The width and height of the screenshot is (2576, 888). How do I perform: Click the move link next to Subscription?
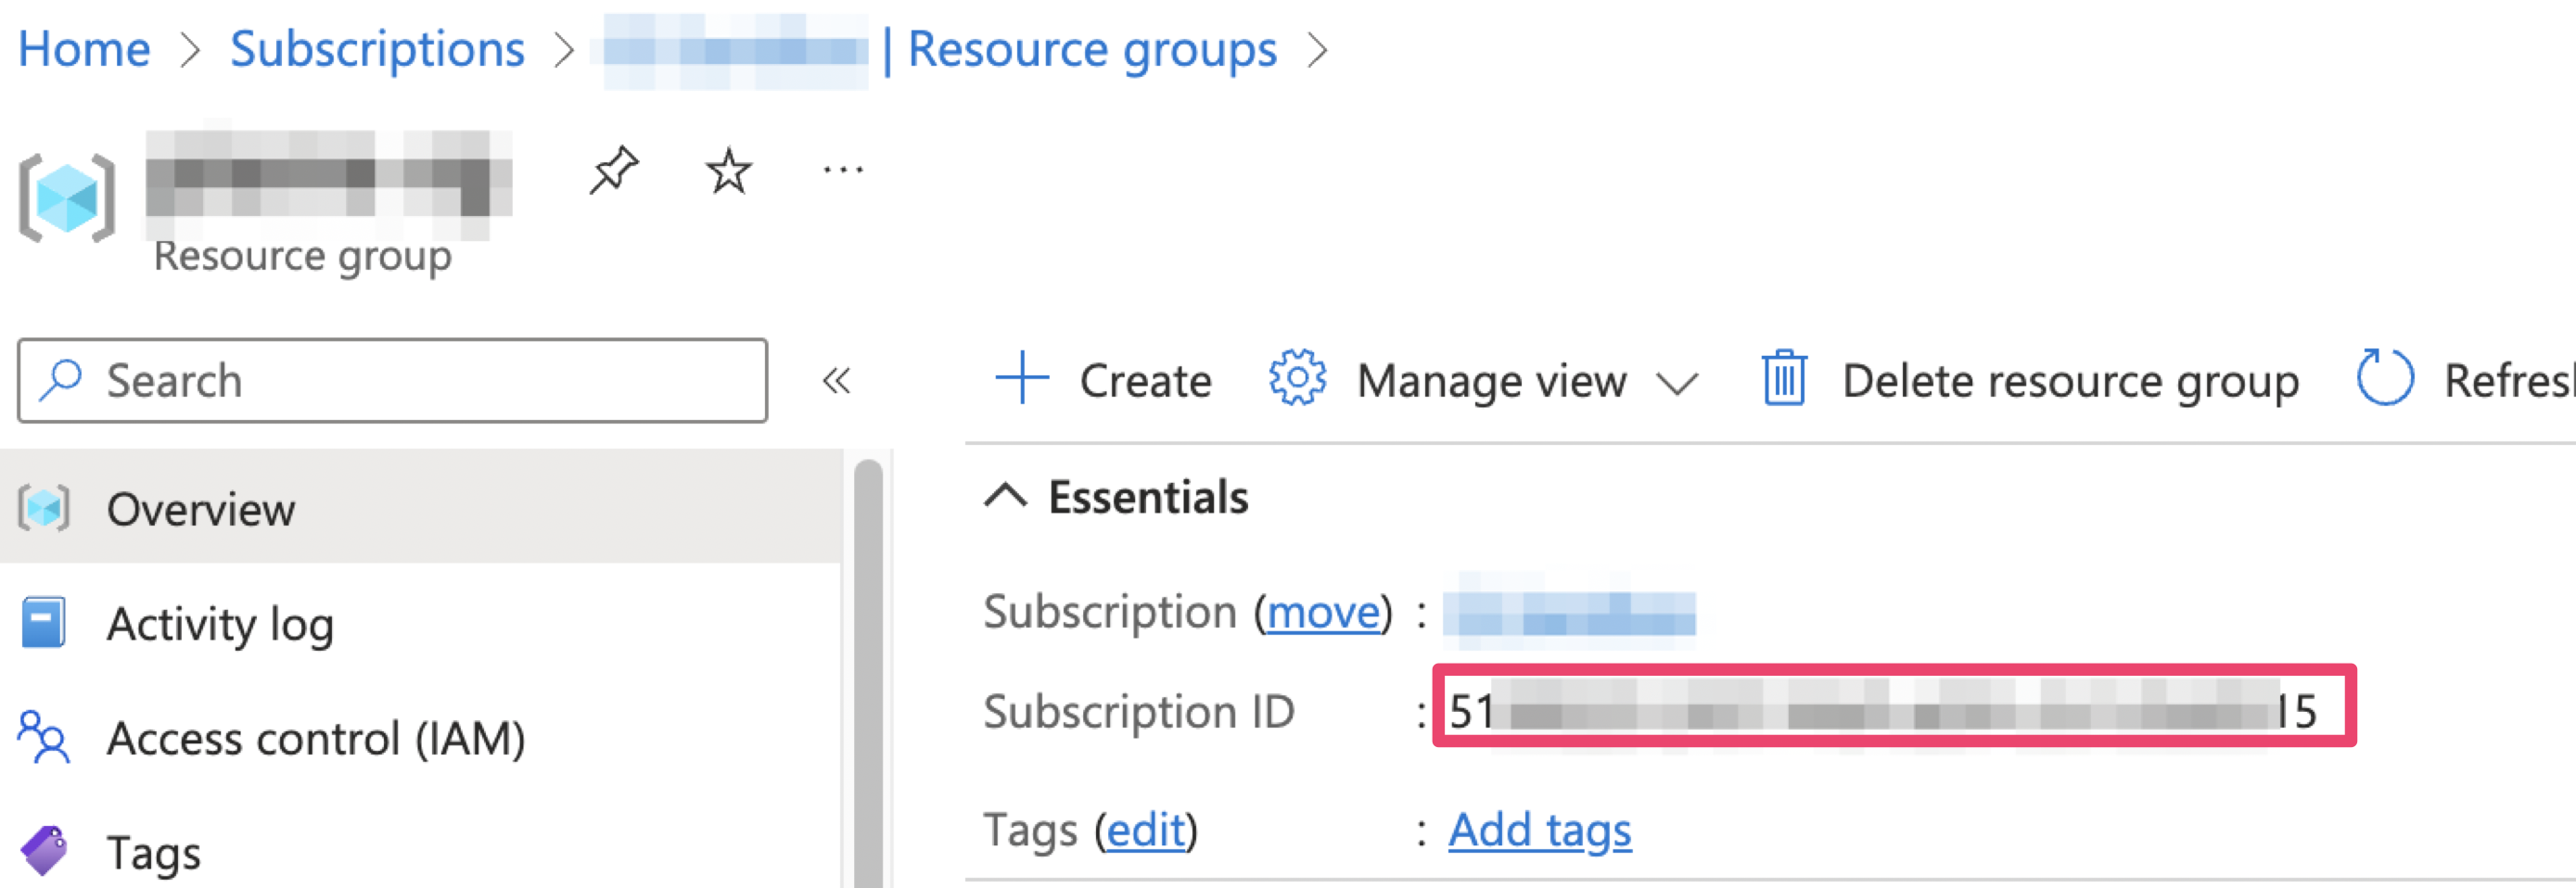coord(1323,612)
